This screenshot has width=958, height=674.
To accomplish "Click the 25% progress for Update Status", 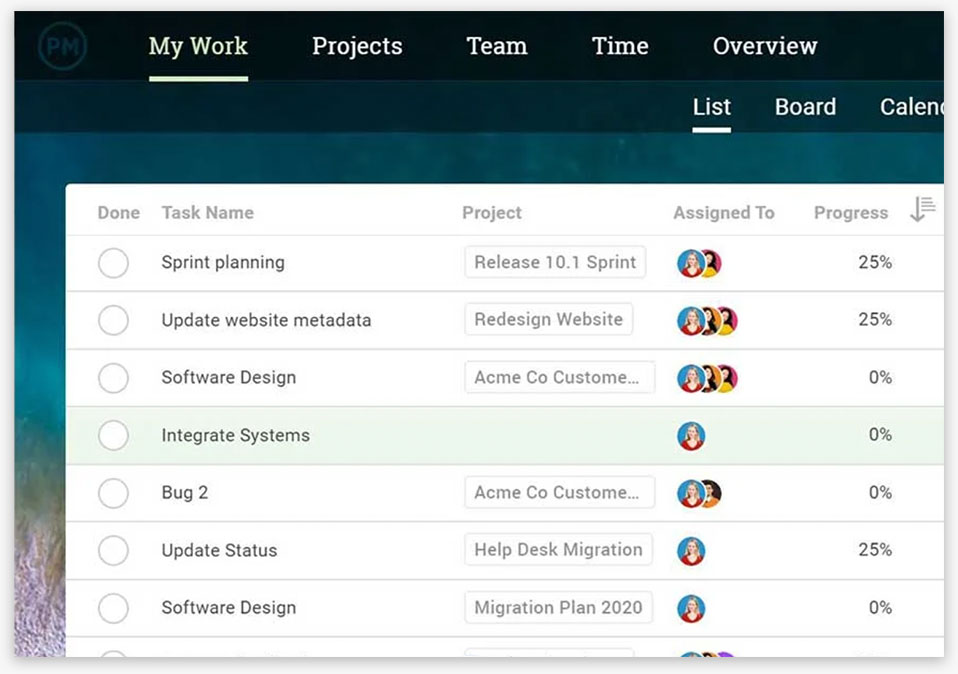I will click(875, 549).
